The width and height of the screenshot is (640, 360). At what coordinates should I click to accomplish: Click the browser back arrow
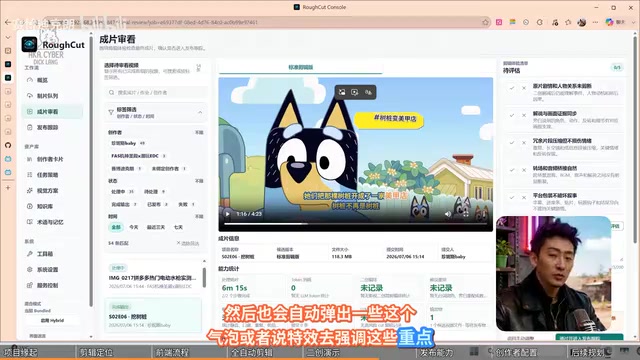click(x=8, y=22)
